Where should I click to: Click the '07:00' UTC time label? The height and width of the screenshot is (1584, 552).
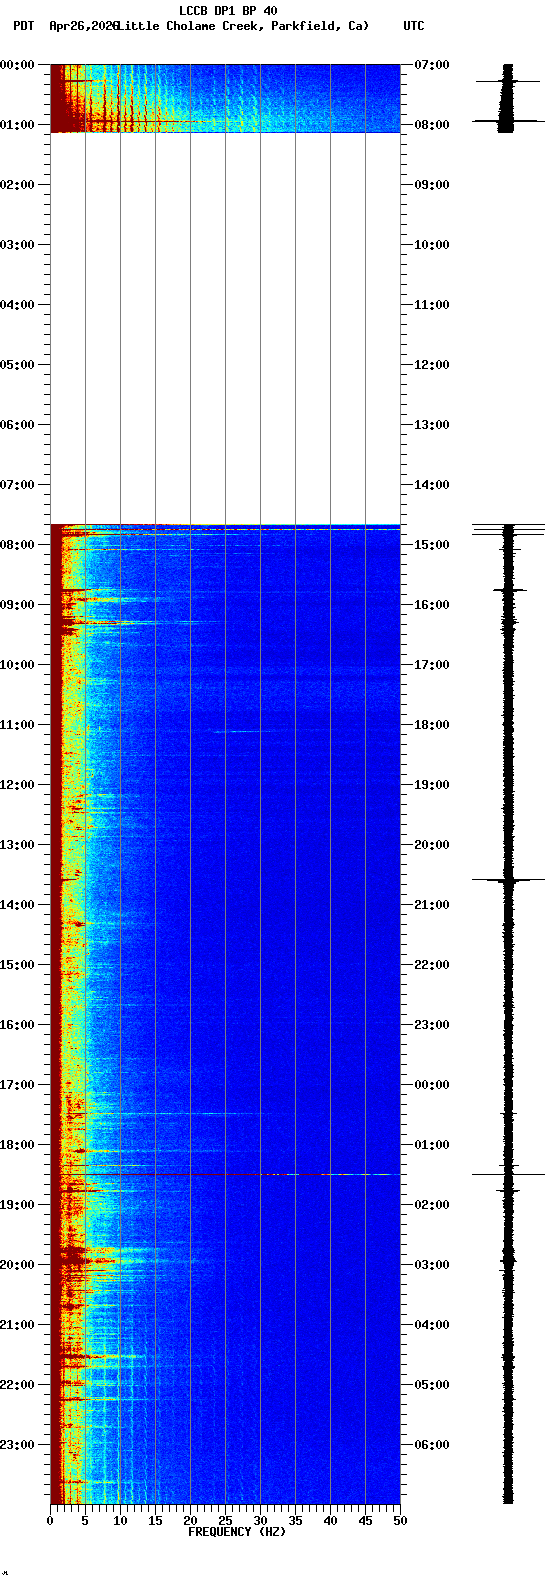432,65
